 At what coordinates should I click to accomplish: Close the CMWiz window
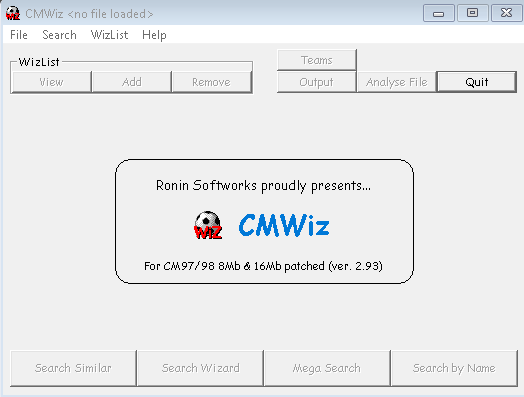coord(506,13)
